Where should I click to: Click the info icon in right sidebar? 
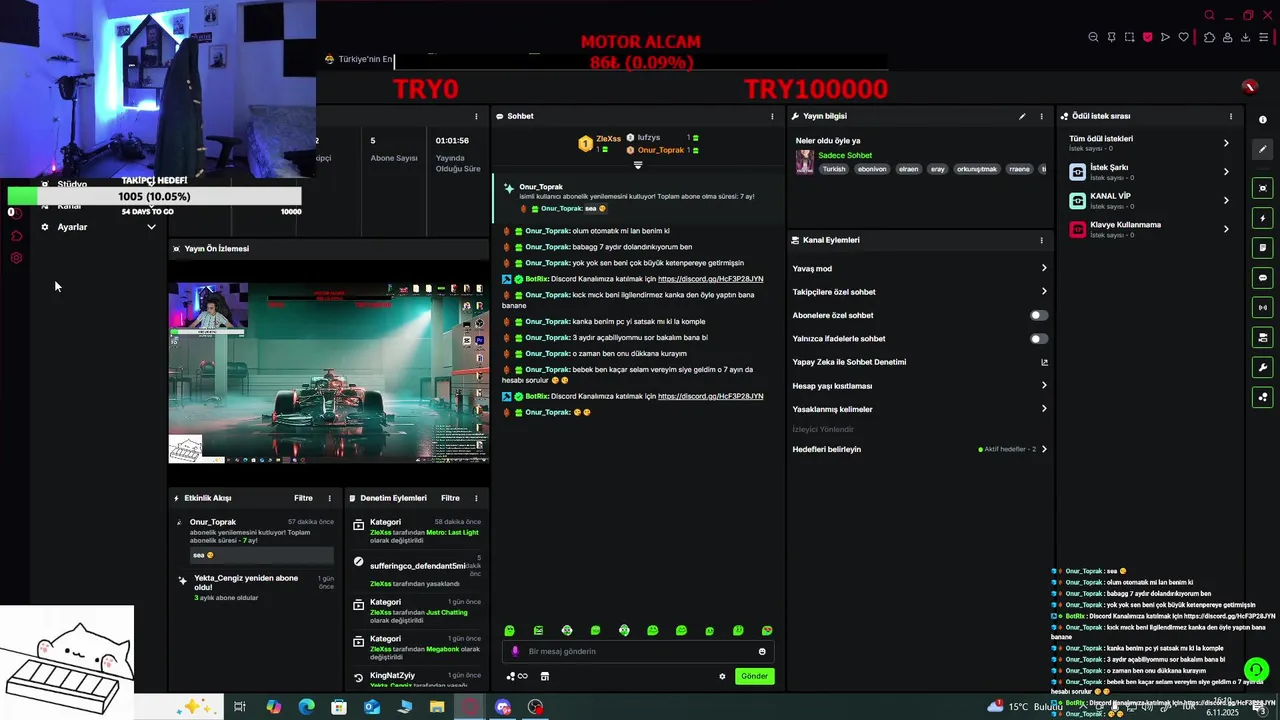tap(1263, 120)
